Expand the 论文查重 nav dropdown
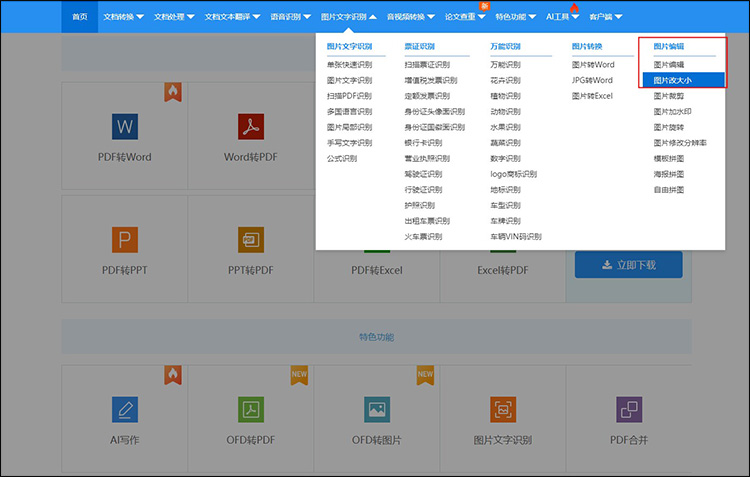The width and height of the screenshot is (750, 477). [465, 17]
